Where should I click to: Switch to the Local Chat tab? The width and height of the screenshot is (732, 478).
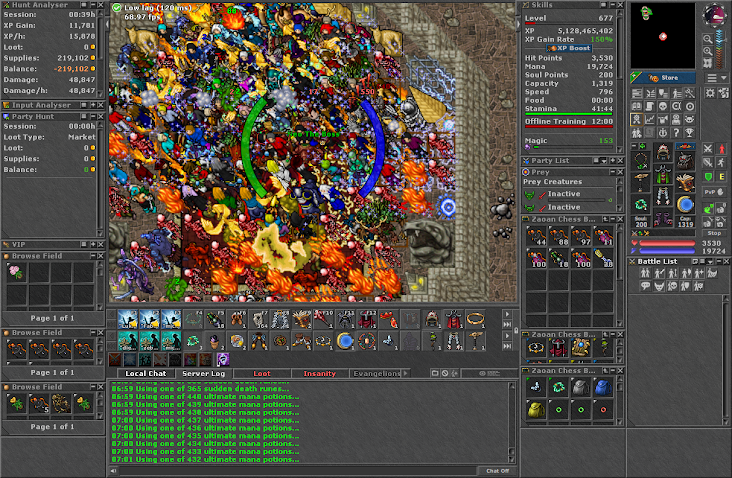point(146,373)
